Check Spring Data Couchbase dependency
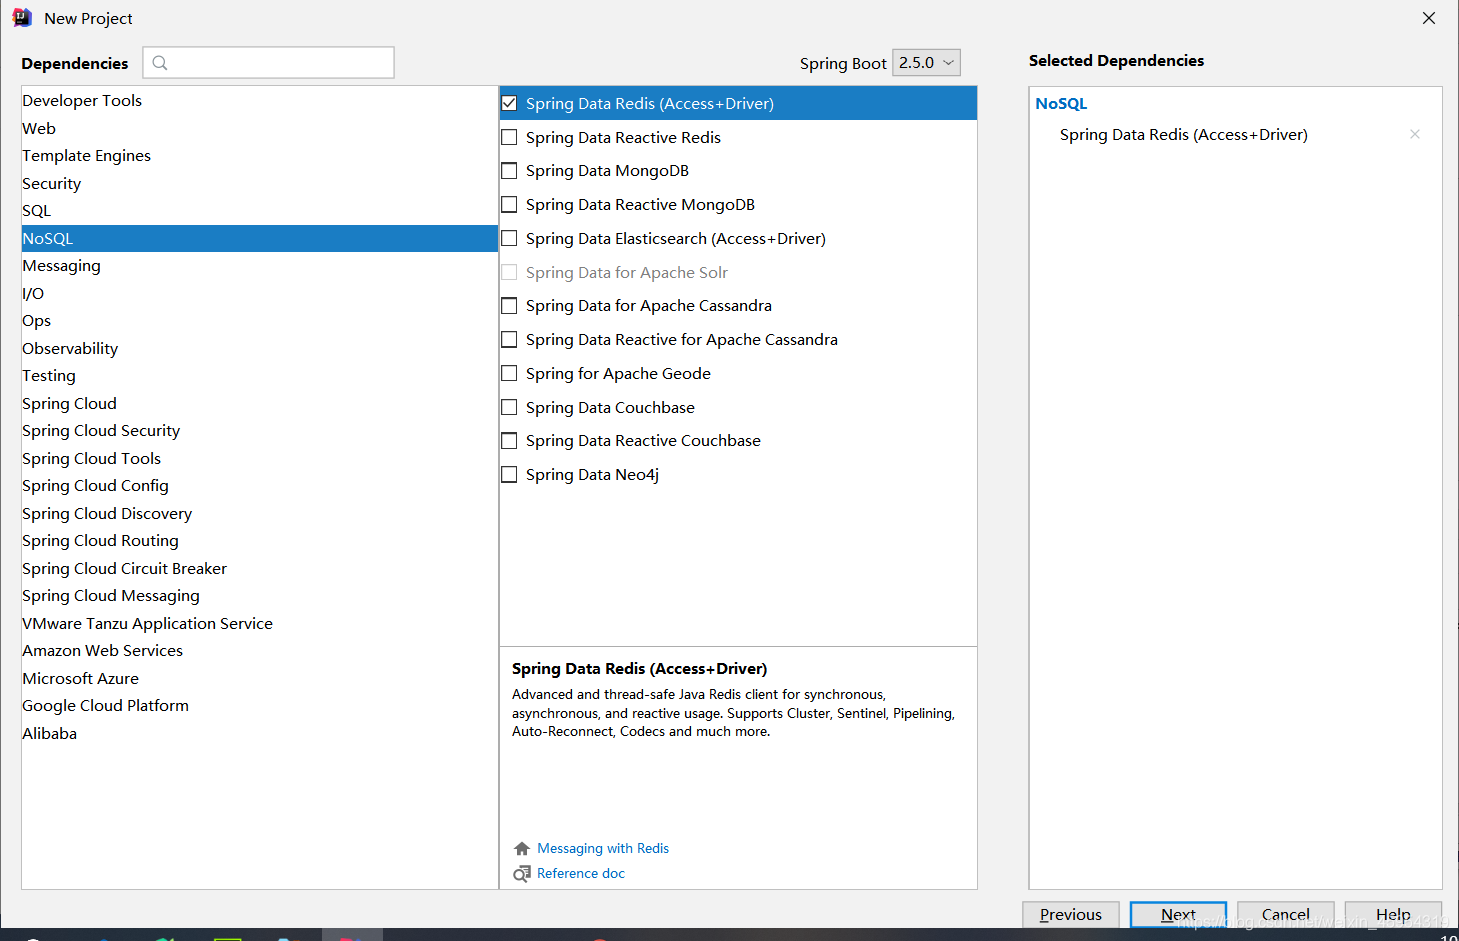 (509, 407)
